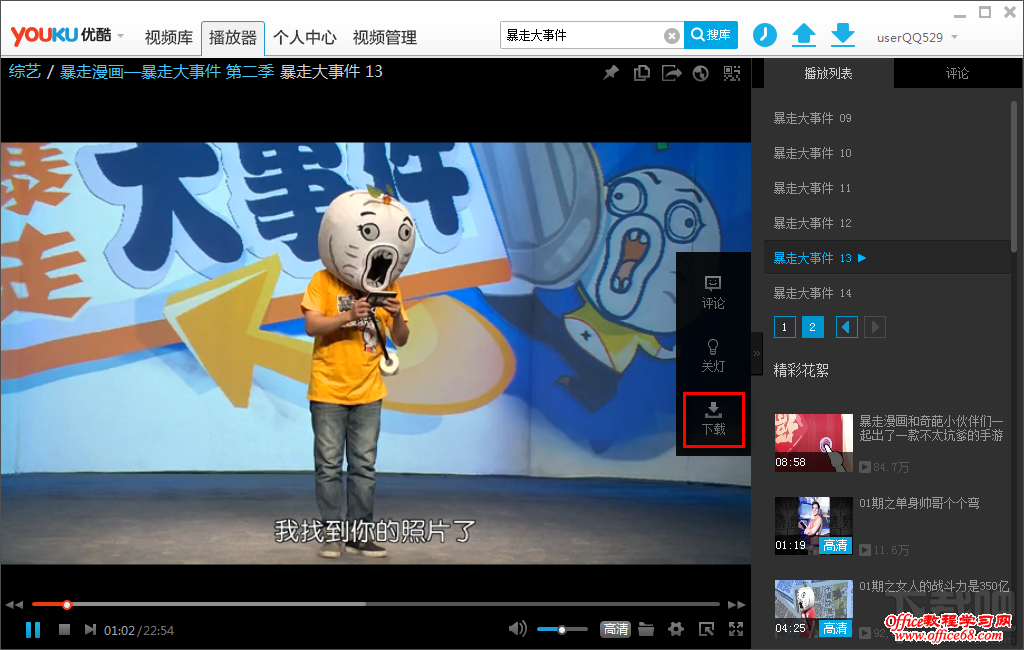Open comments from the video side overlay

[713, 292]
